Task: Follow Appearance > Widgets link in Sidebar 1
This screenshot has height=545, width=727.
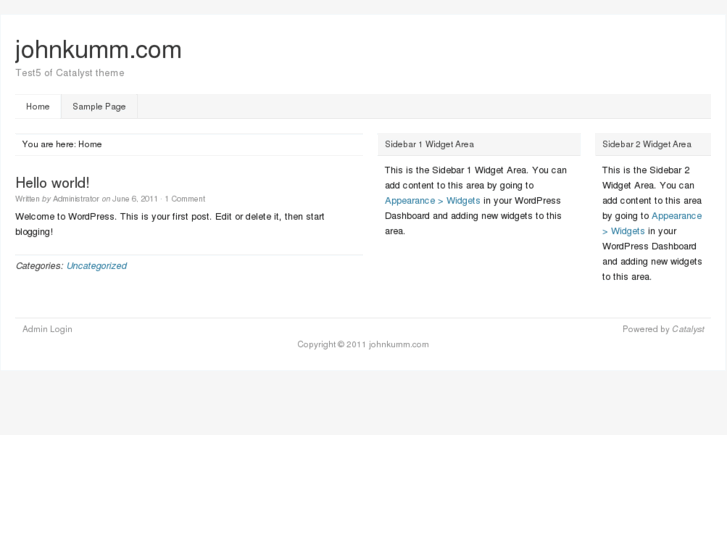Action: 432,201
